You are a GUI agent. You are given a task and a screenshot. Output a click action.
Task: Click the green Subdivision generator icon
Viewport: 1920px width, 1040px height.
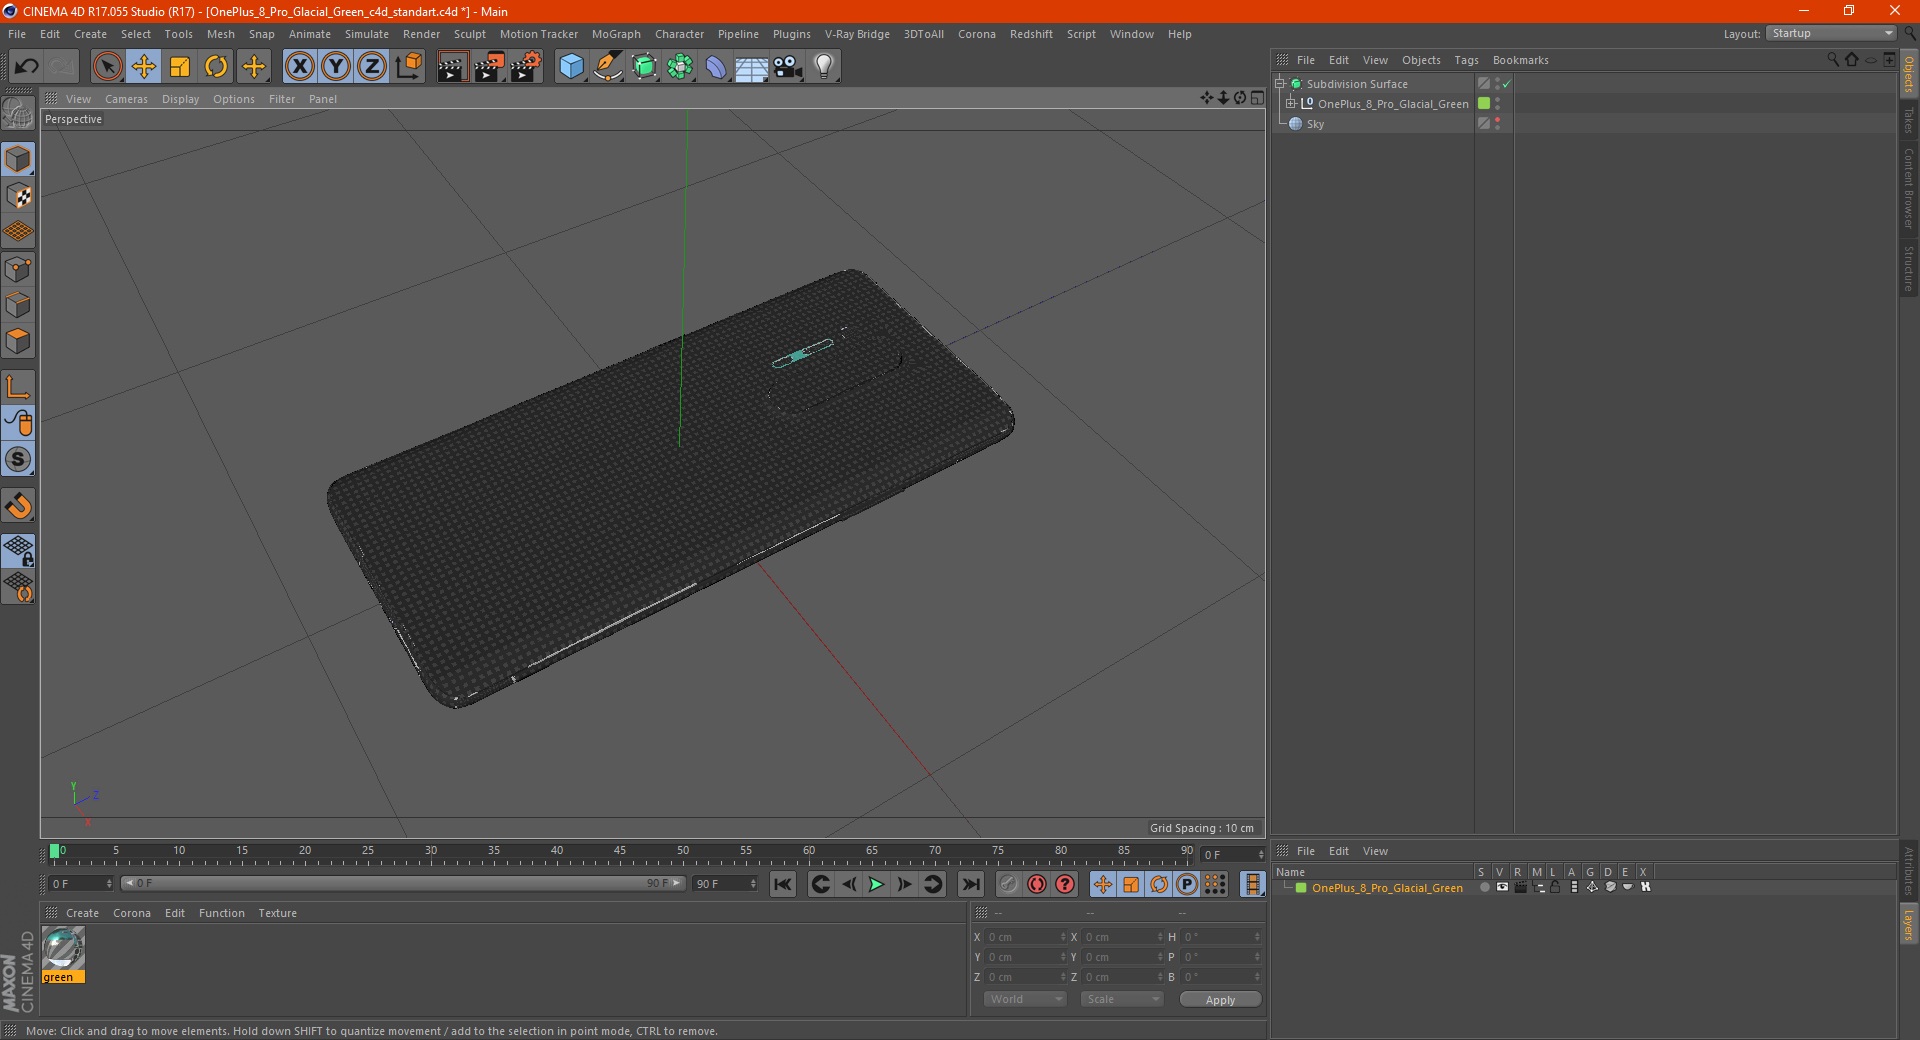(x=645, y=67)
